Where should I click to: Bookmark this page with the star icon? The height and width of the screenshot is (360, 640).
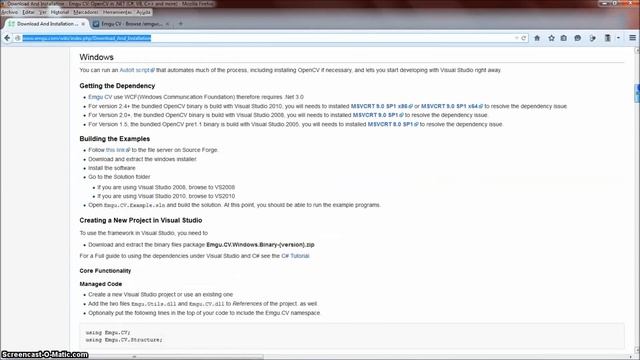tap(551, 38)
